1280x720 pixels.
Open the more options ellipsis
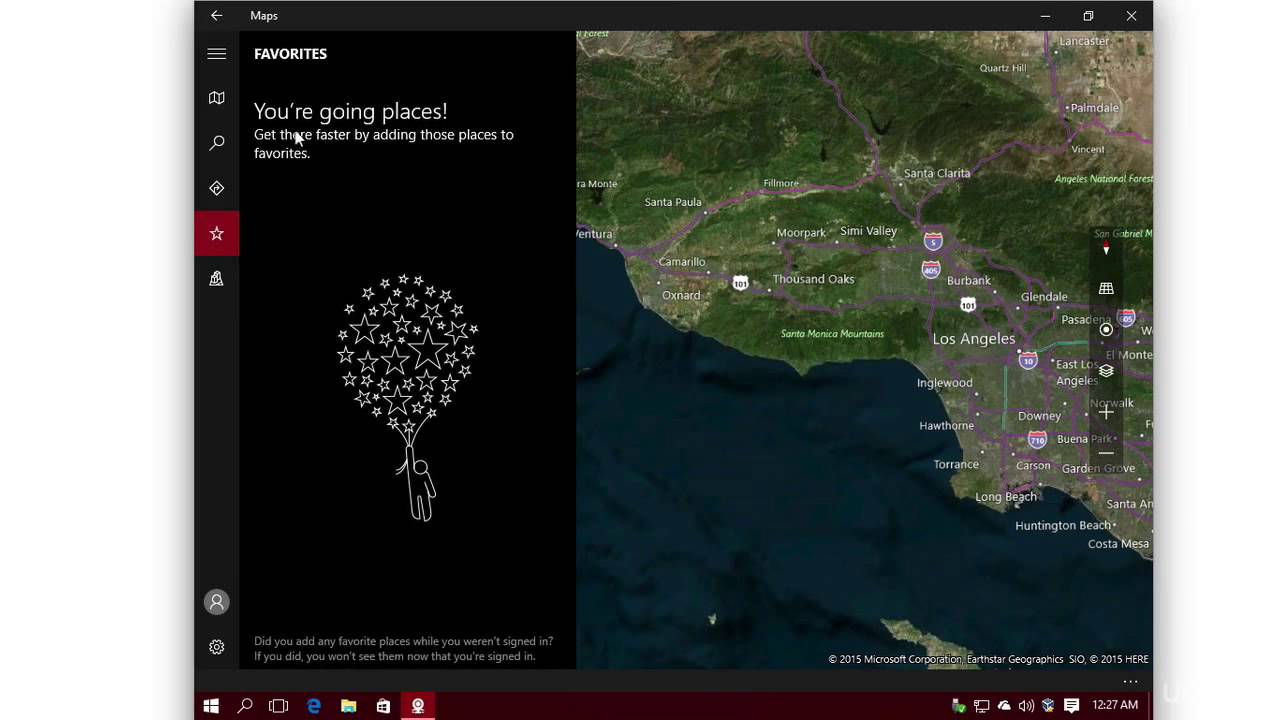click(1130, 682)
